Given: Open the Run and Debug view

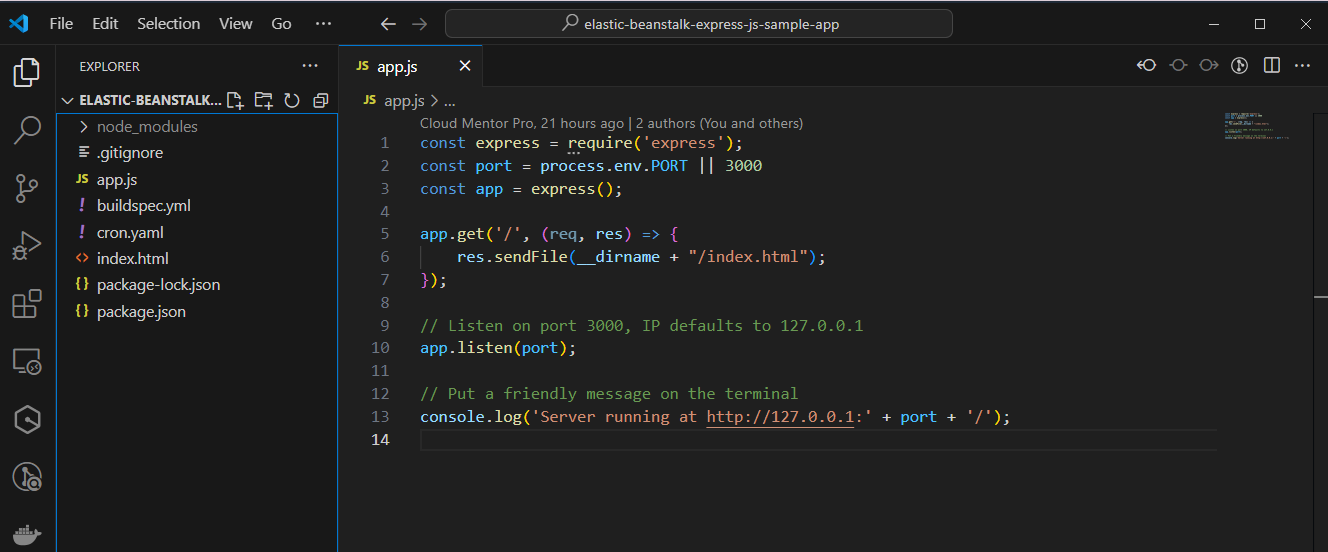Looking at the screenshot, I should click(27, 246).
